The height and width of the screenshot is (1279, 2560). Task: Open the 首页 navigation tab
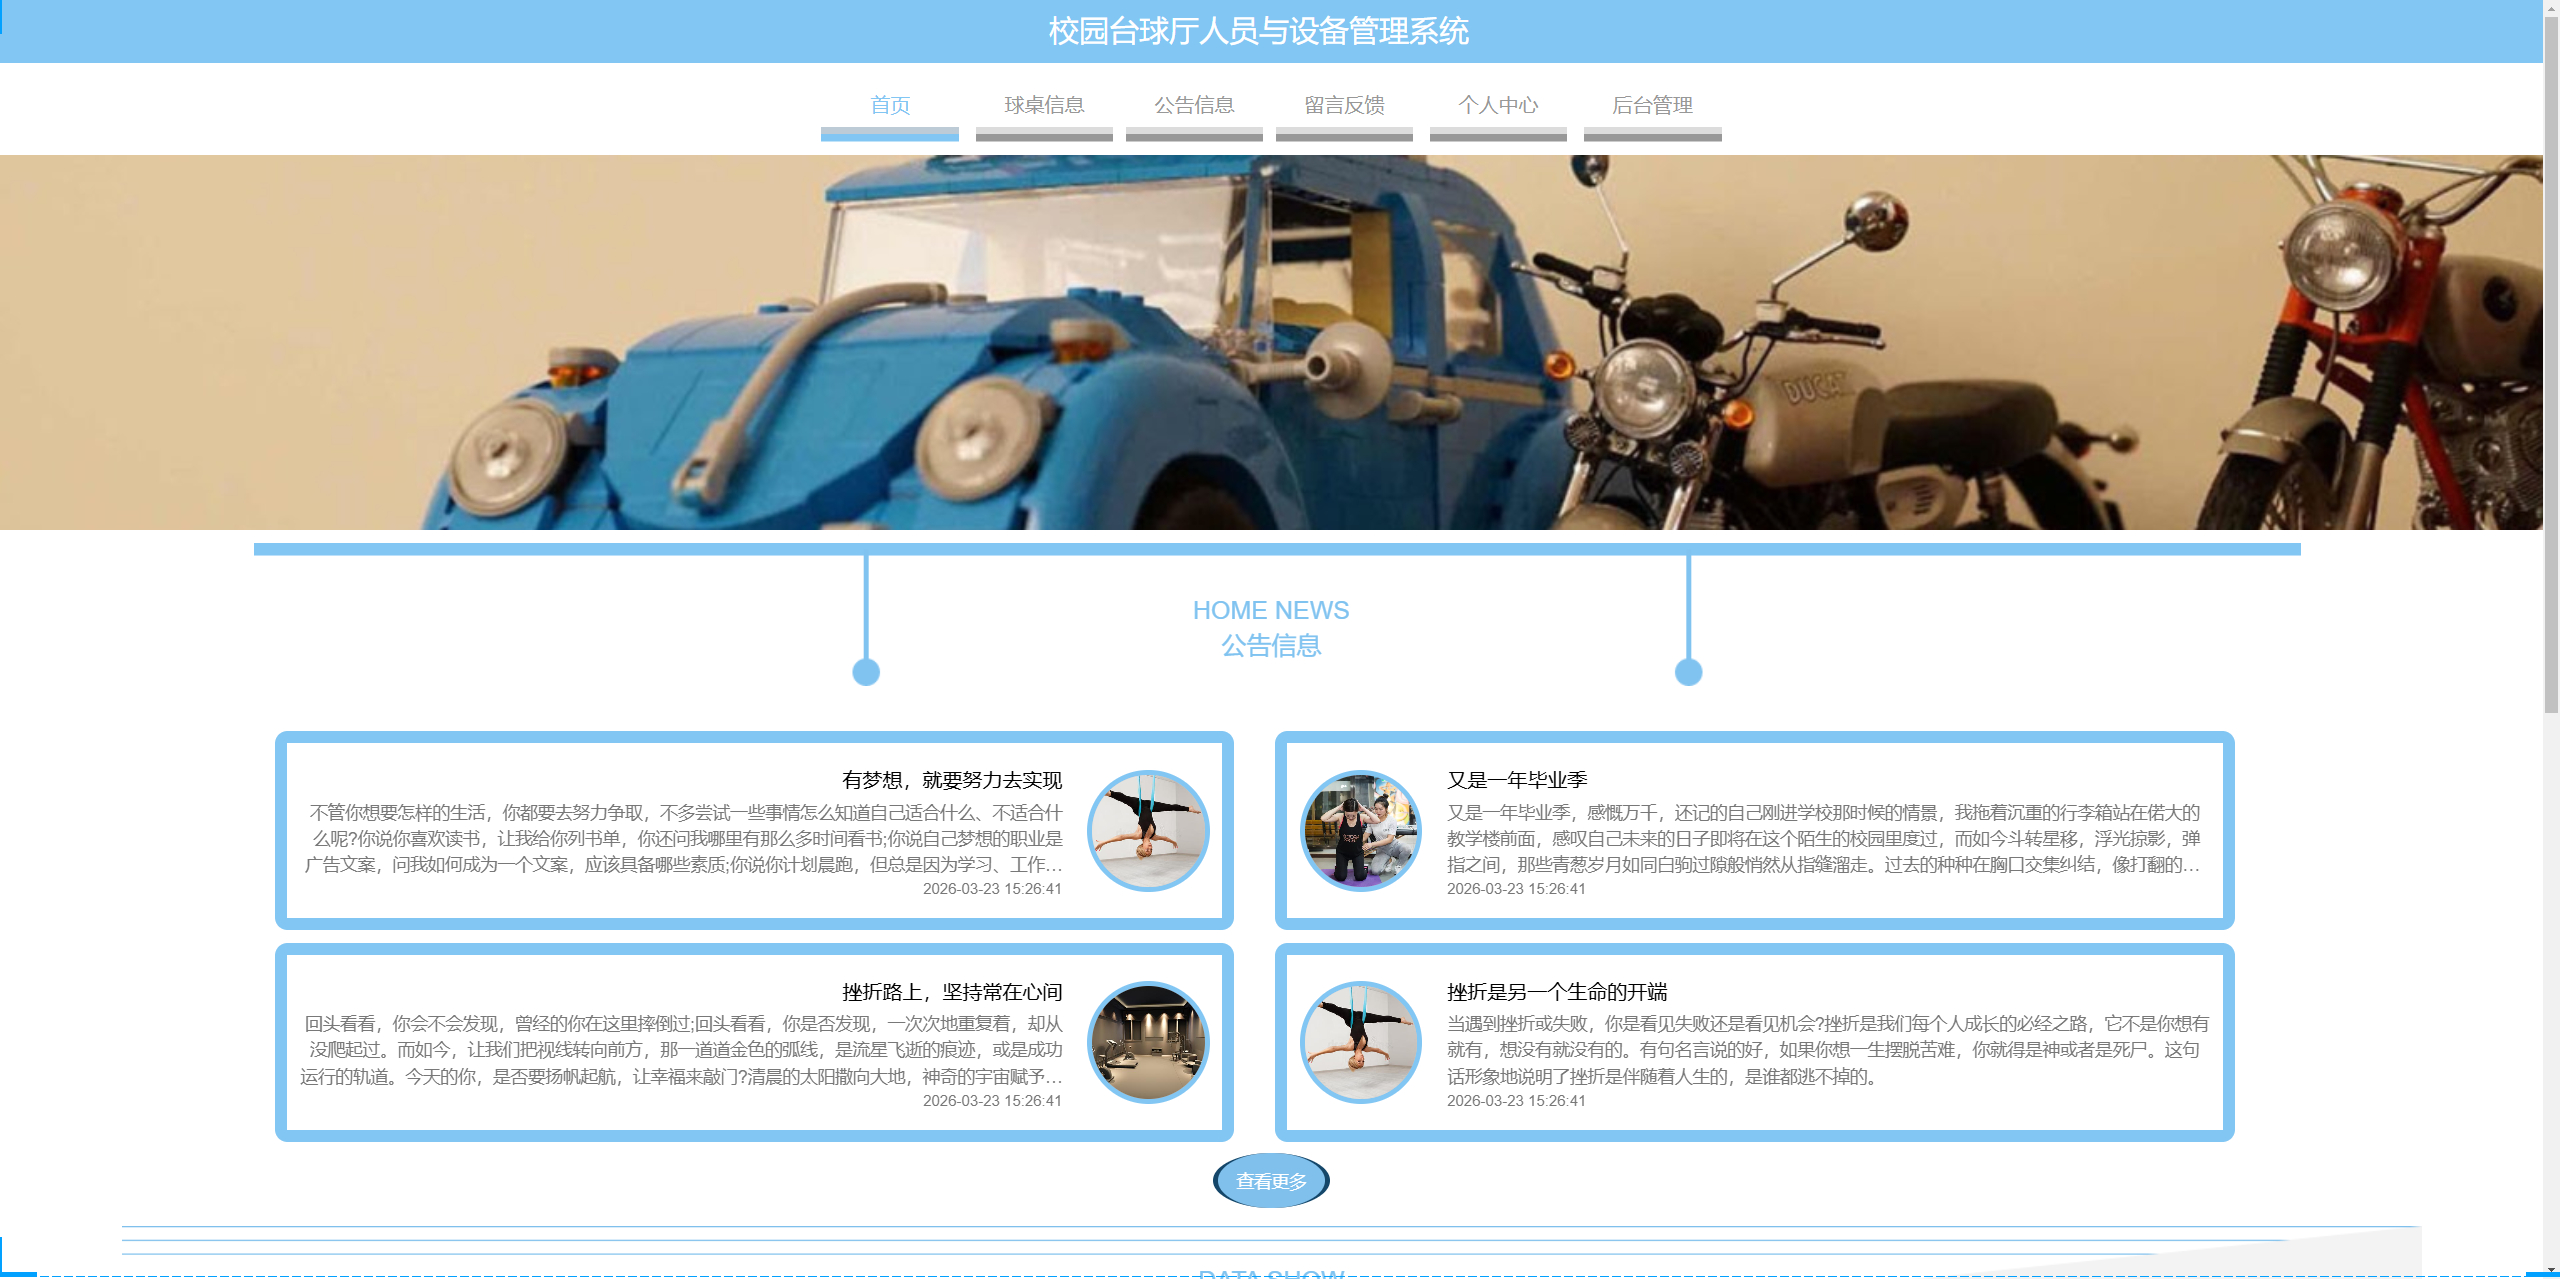pos(889,105)
